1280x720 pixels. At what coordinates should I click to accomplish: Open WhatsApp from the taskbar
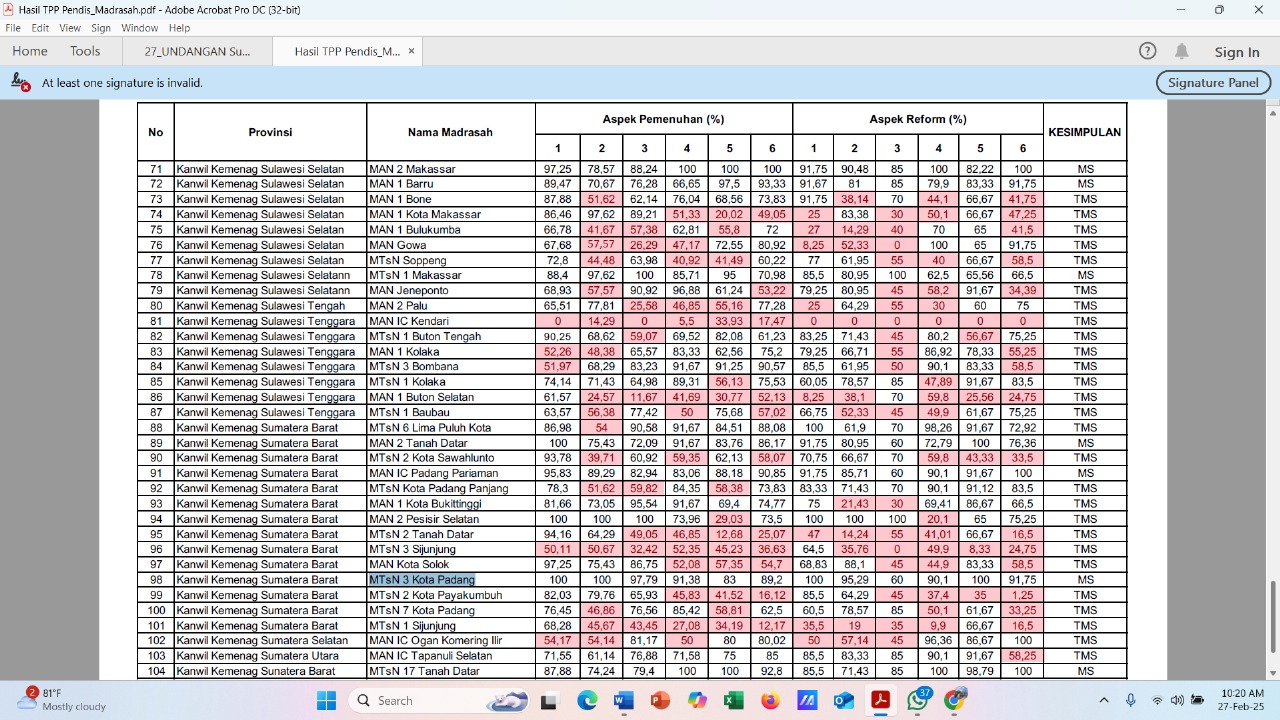tap(917, 701)
